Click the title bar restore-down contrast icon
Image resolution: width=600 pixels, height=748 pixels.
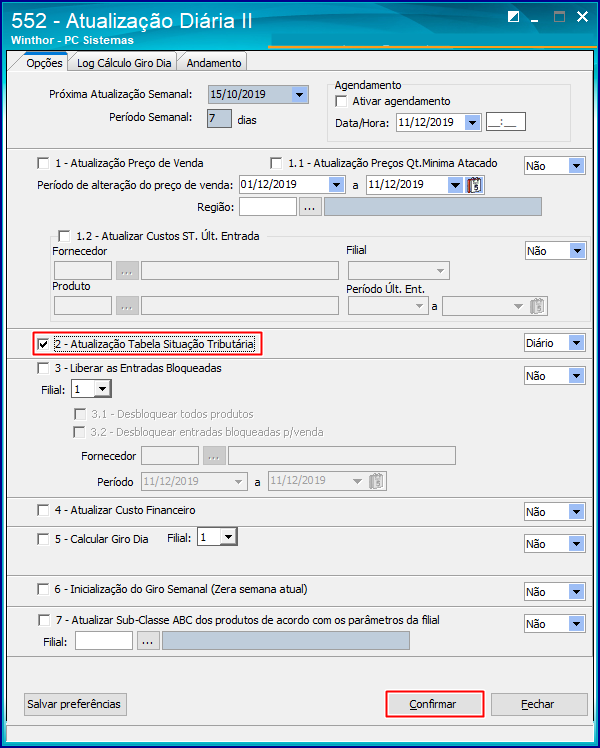(513, 17)
